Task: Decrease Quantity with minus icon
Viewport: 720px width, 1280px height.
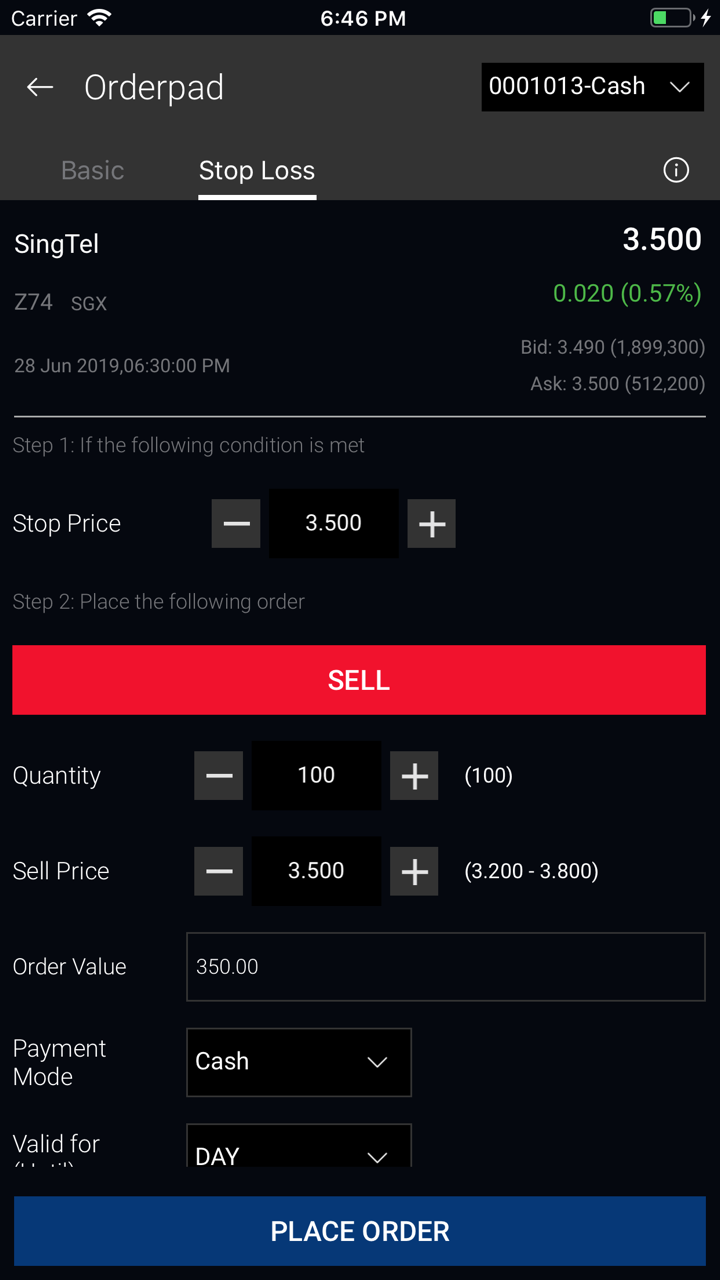Action: click(219, 776)
